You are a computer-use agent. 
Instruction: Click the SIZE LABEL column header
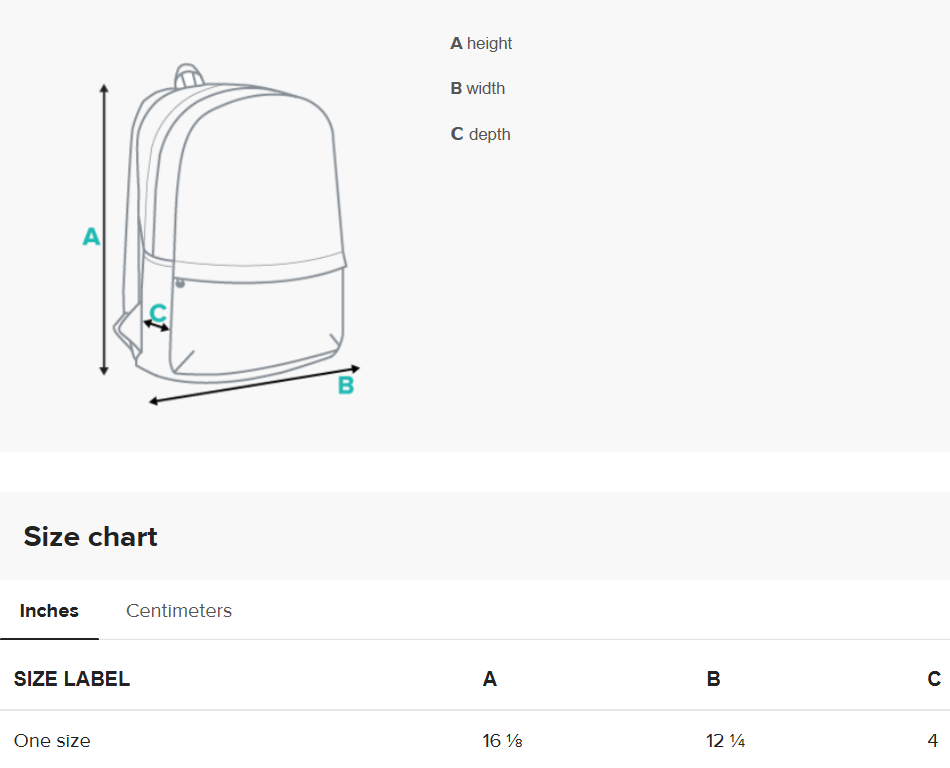pyautogui.click(x=72, y=679)
